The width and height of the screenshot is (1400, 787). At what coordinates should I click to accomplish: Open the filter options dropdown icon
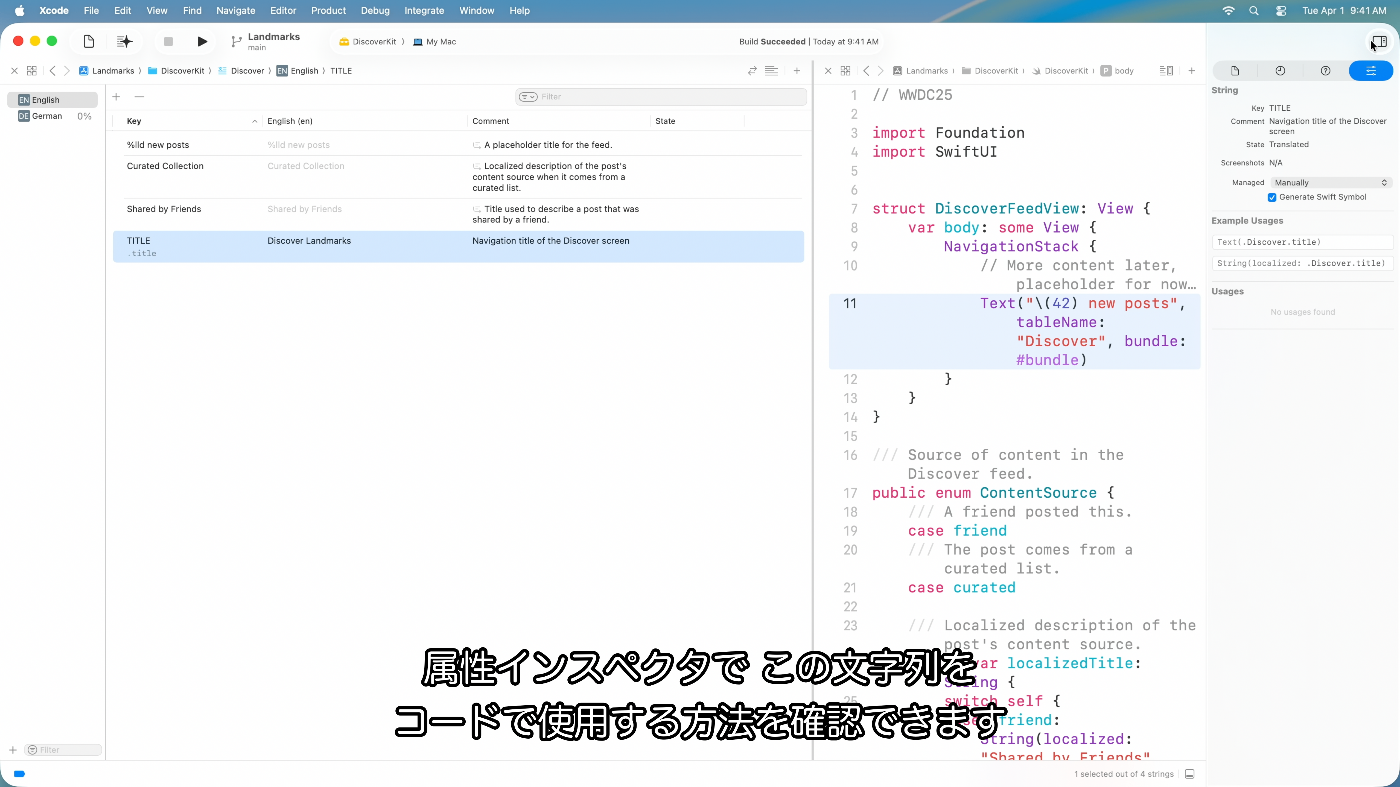click(x=529, y=97)
